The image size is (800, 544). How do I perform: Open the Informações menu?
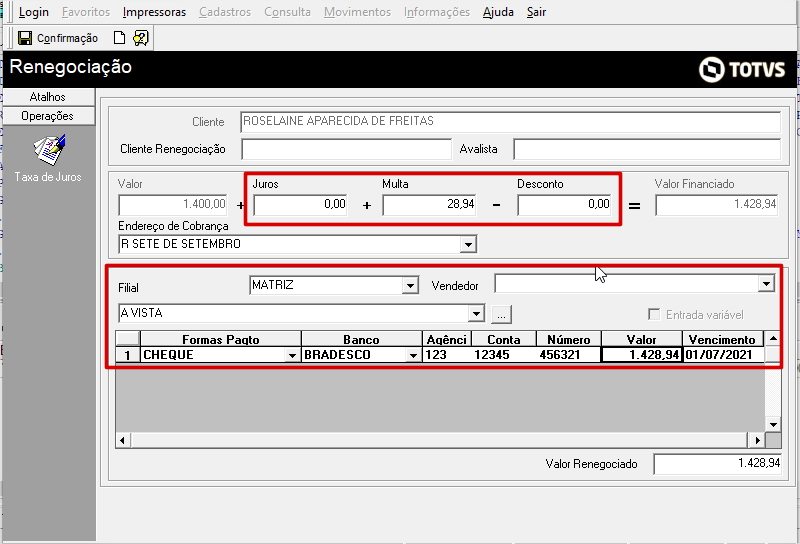pos(437,12)
